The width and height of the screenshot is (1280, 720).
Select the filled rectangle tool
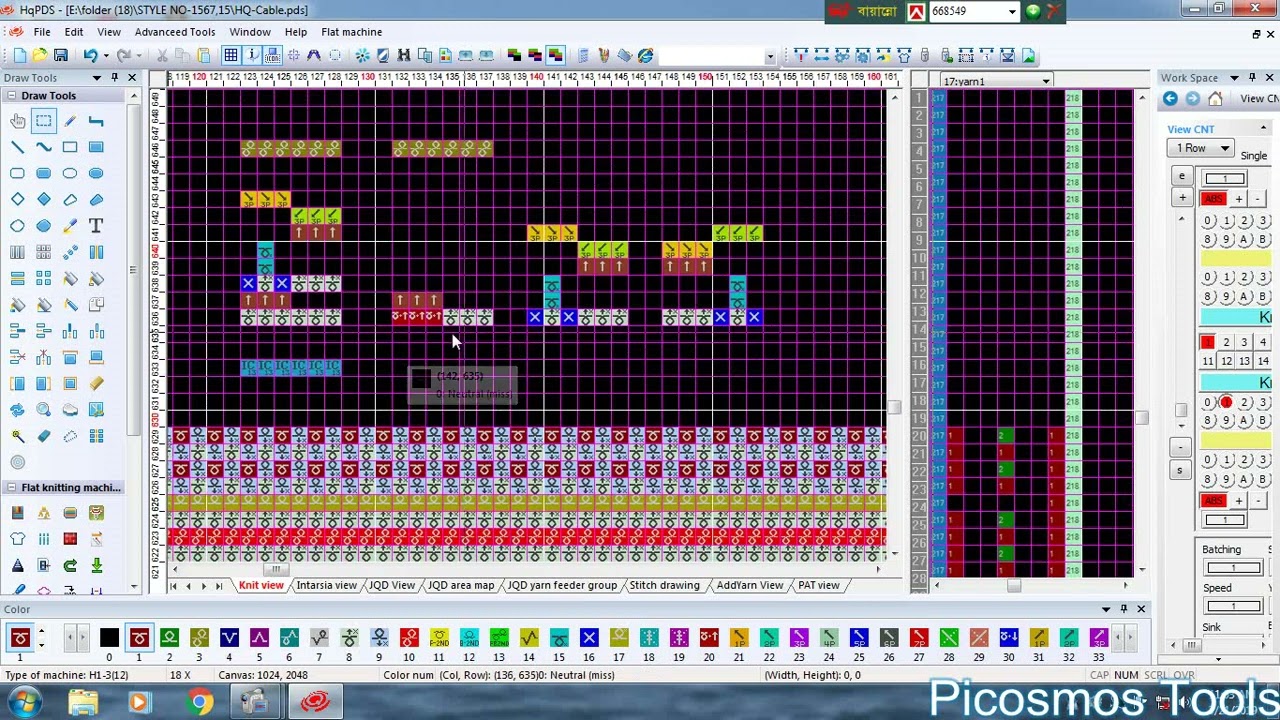(x=96, y=147)
